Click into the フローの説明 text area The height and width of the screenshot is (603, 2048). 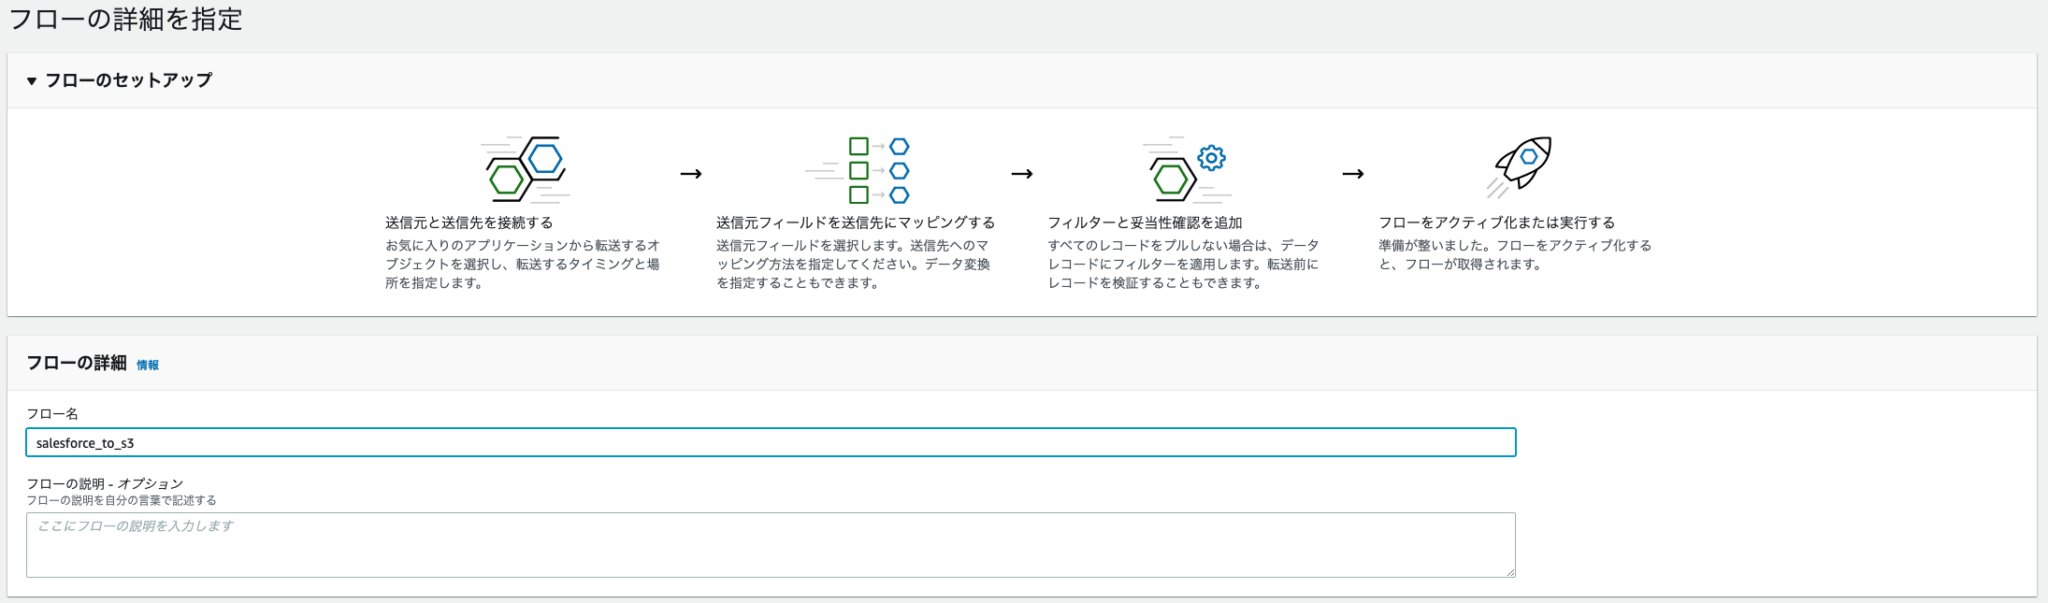(x=771, y=545)
